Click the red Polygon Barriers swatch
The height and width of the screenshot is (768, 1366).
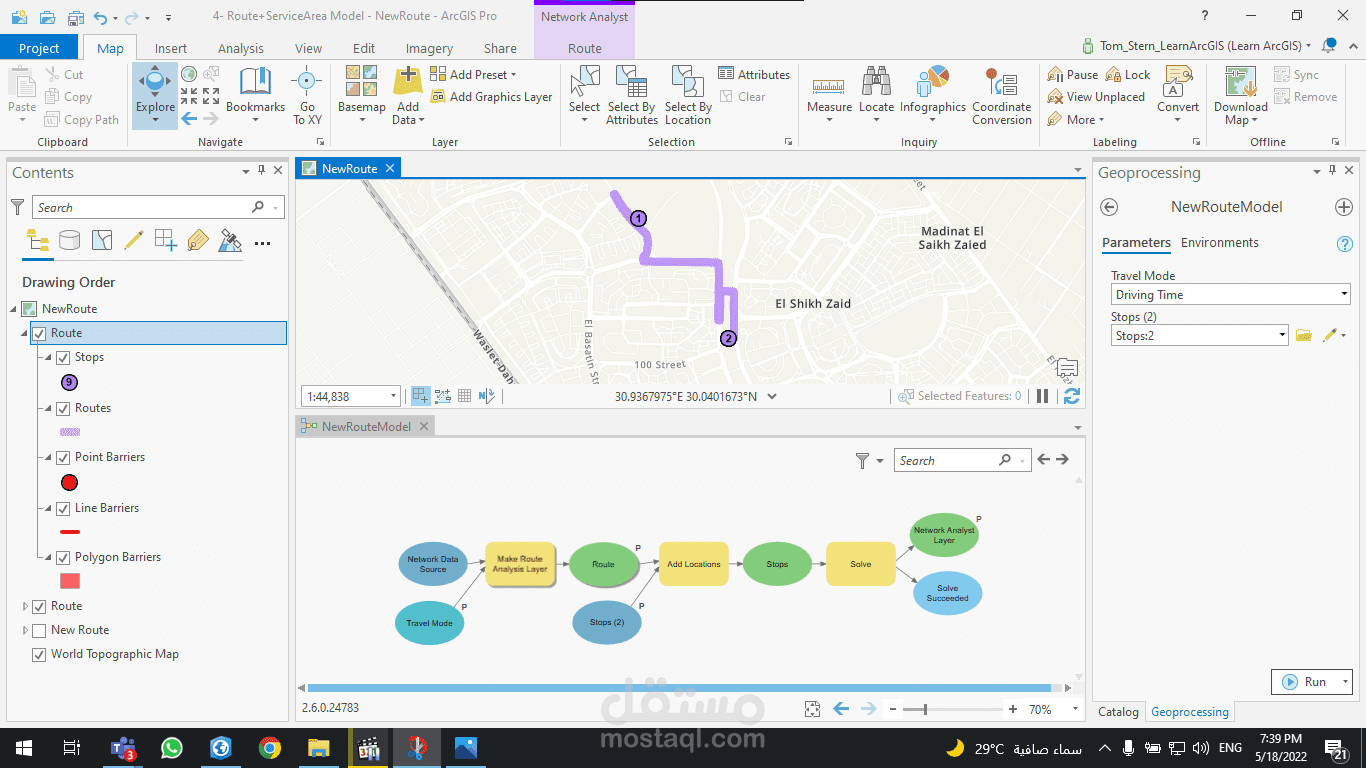(69, 581)
